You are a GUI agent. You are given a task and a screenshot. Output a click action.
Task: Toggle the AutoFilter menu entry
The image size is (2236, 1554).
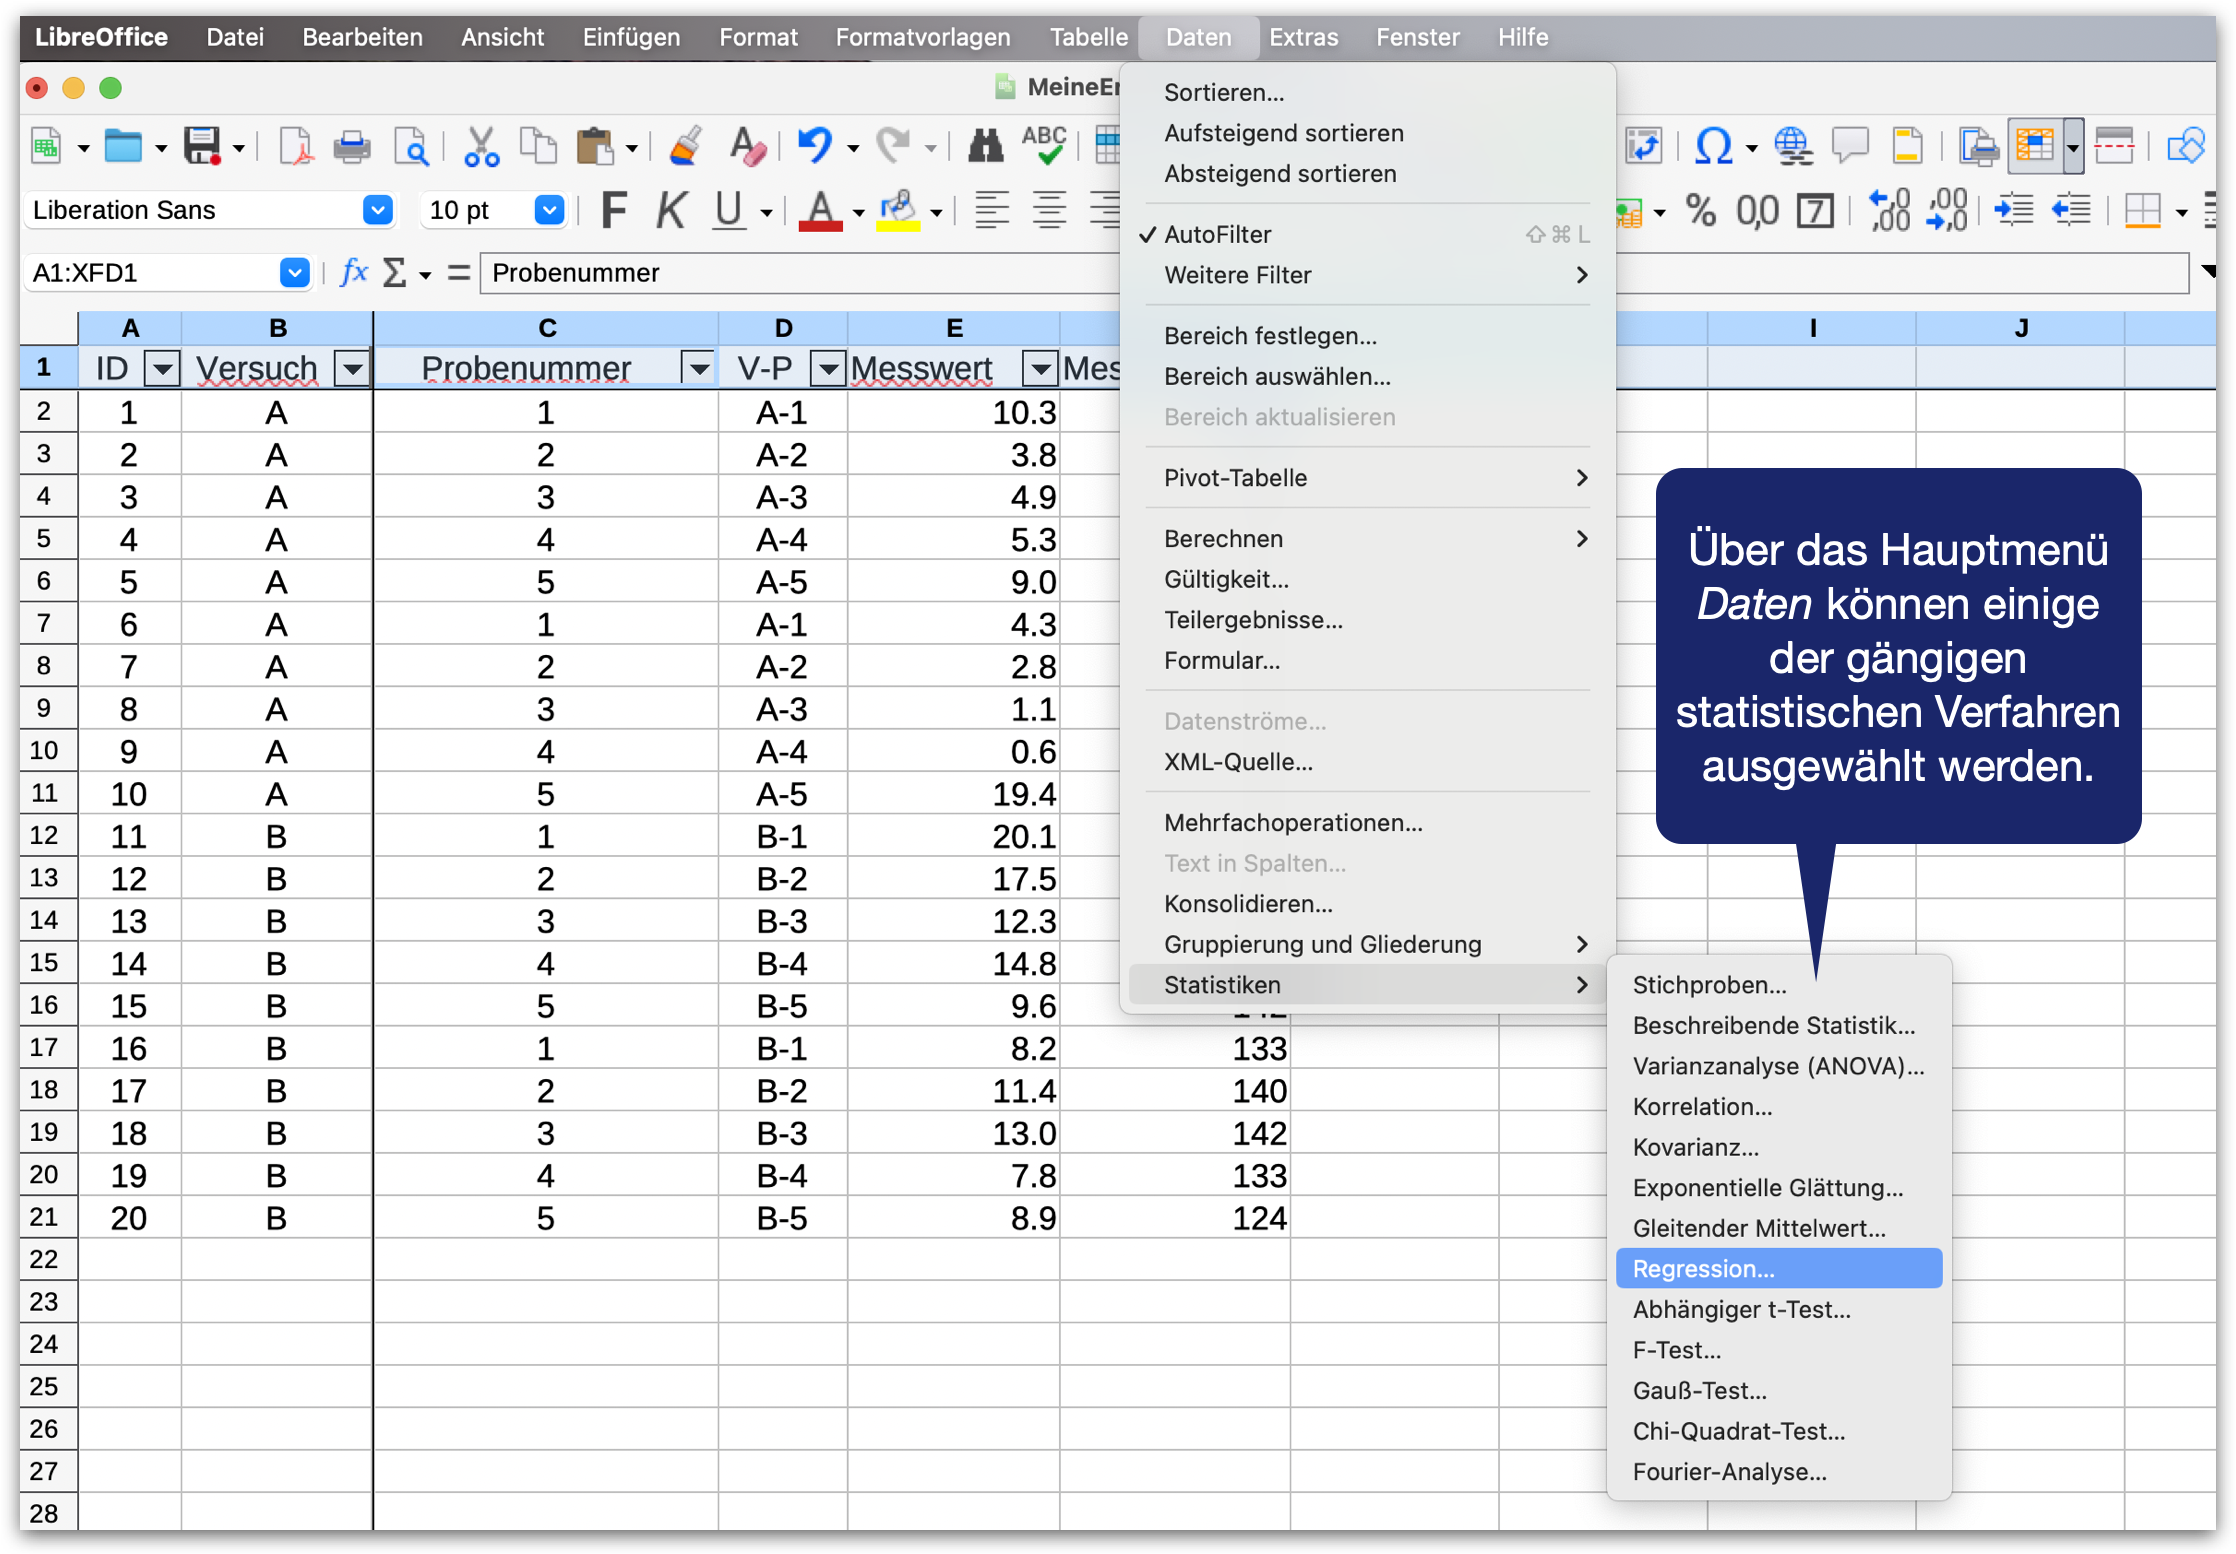coord(1217,234)
